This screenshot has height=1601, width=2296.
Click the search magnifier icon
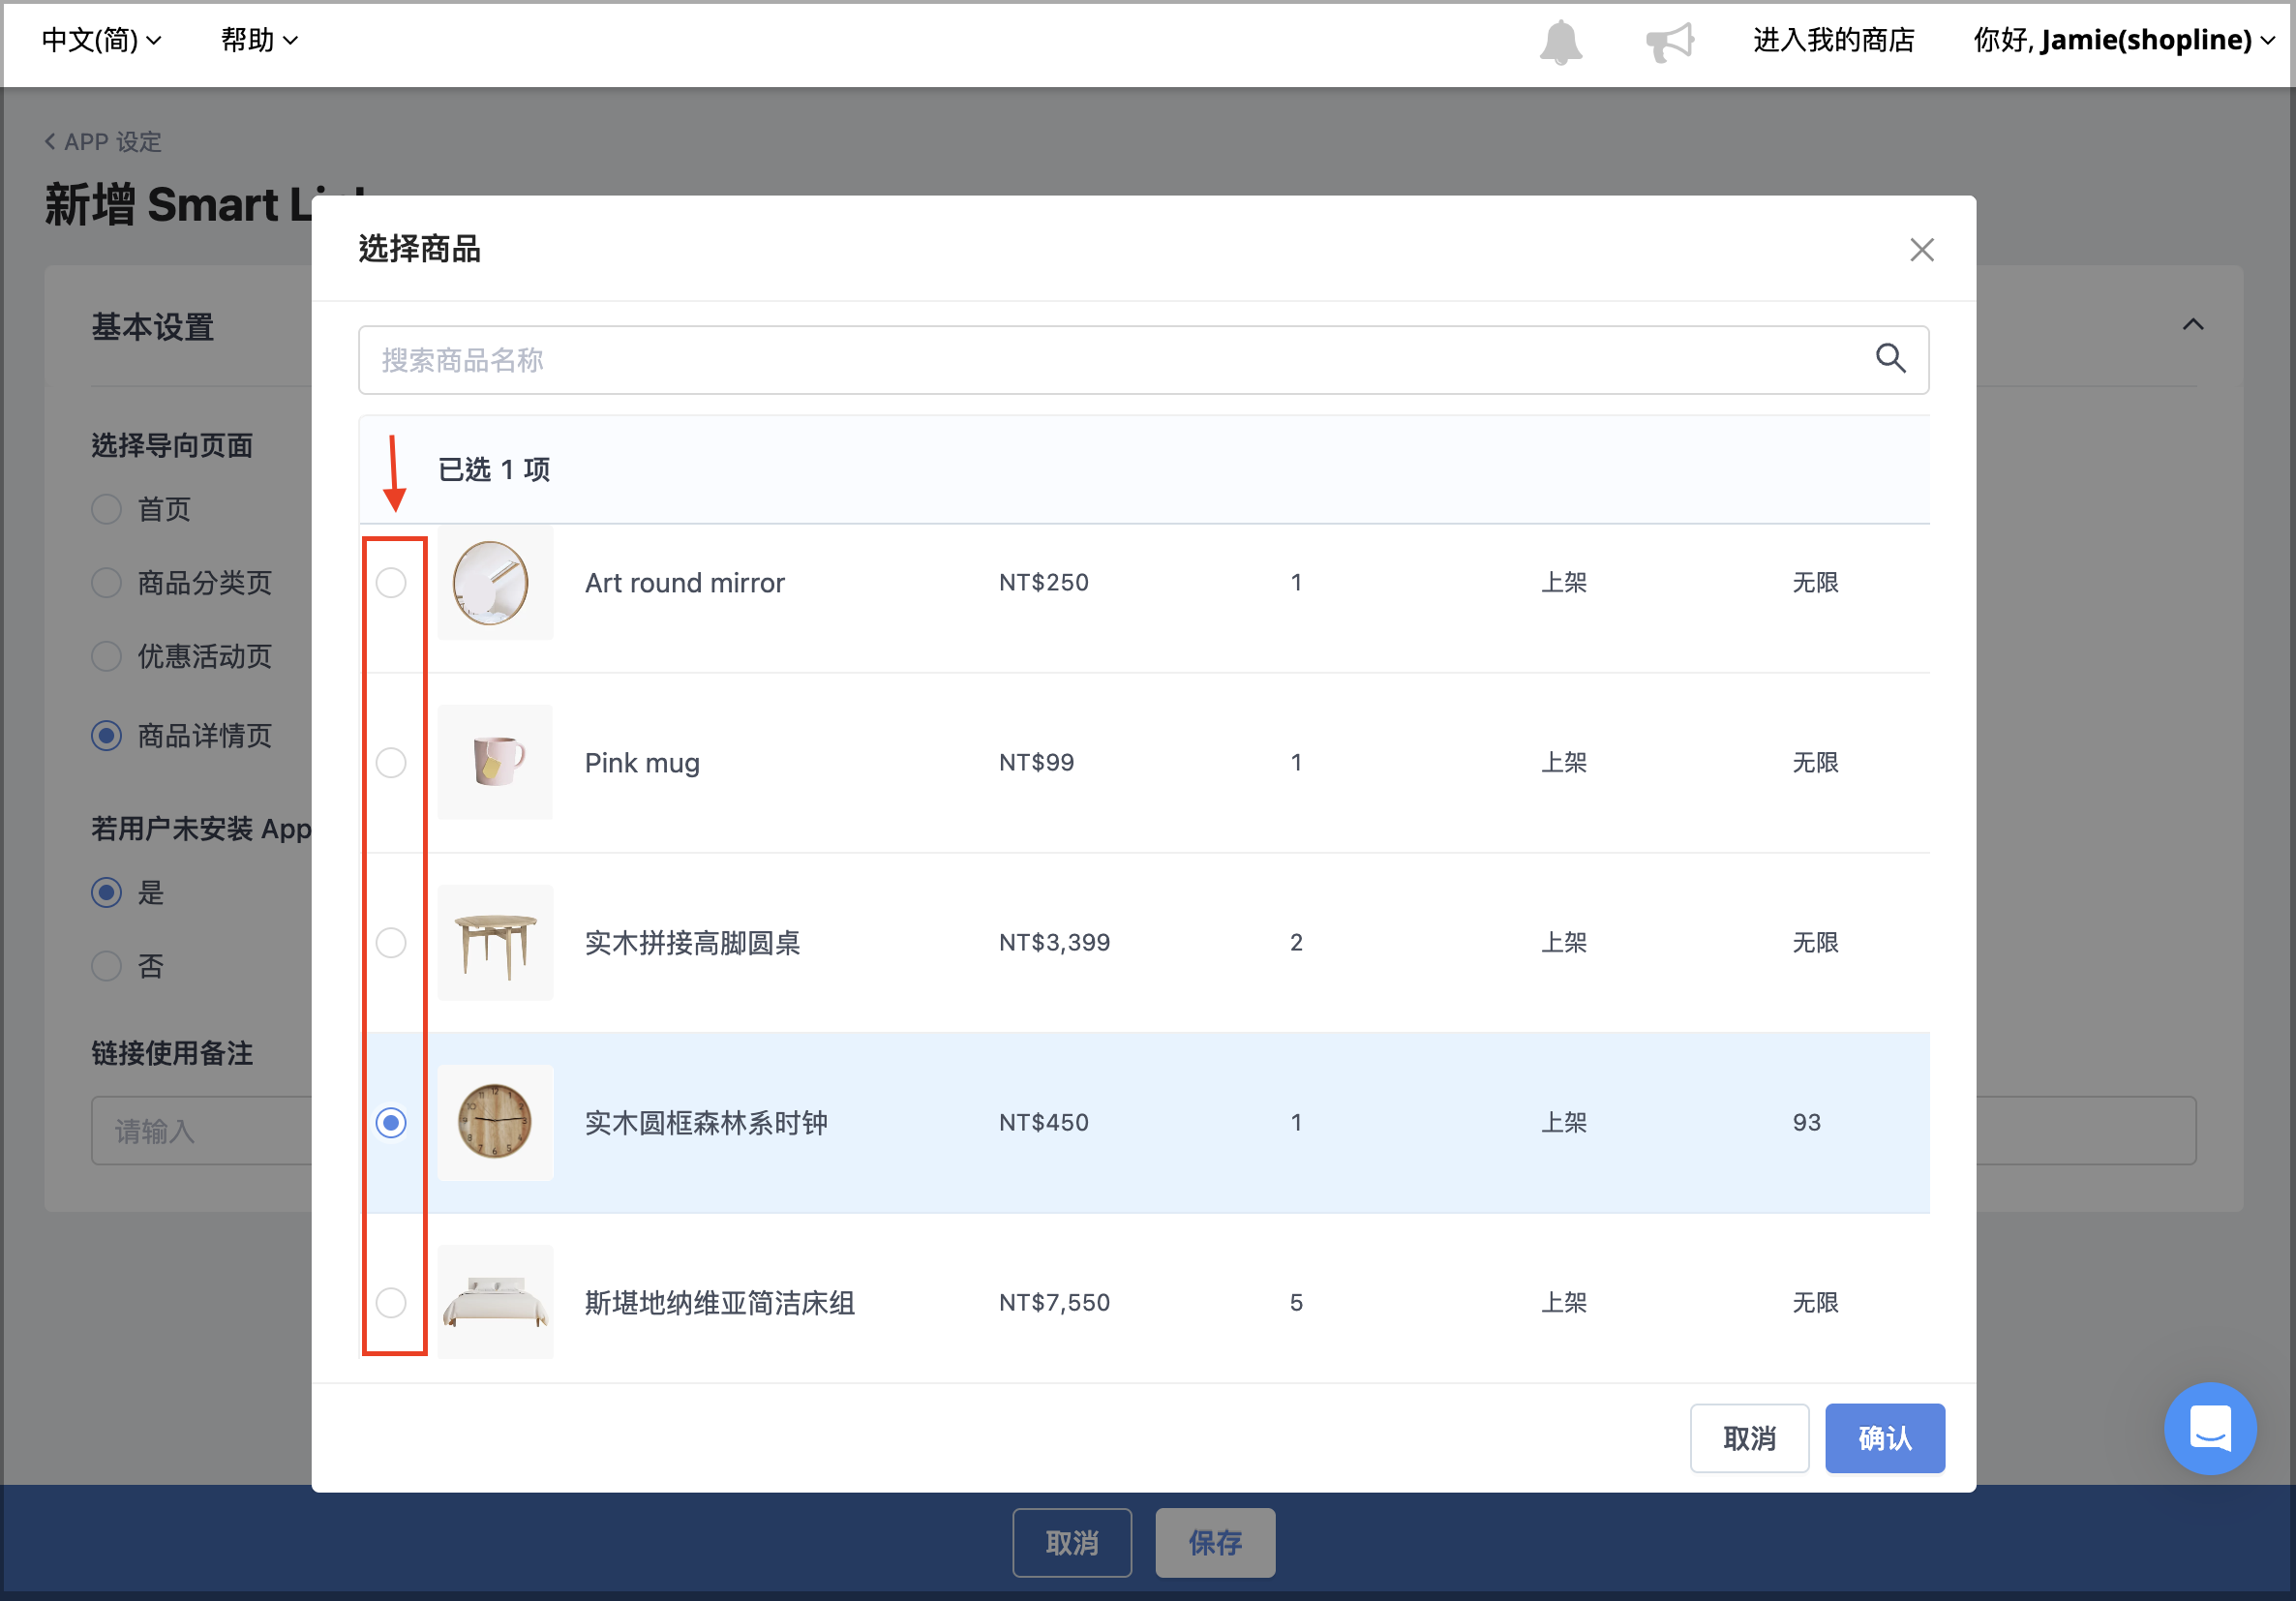pos(1890,358)
